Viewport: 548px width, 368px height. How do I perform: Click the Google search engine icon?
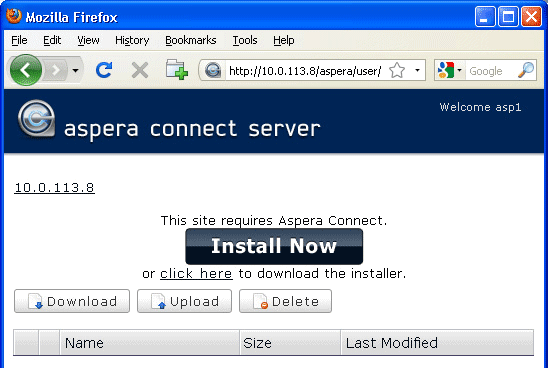(x=446, y=70)
